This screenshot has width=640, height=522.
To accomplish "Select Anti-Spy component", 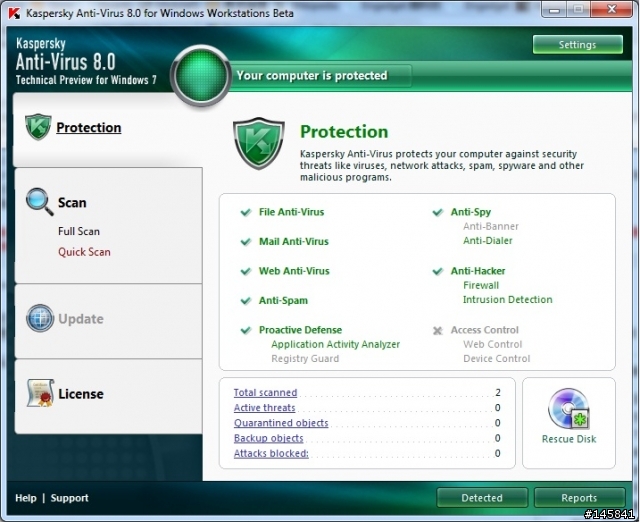I will [x=471, y=212].
